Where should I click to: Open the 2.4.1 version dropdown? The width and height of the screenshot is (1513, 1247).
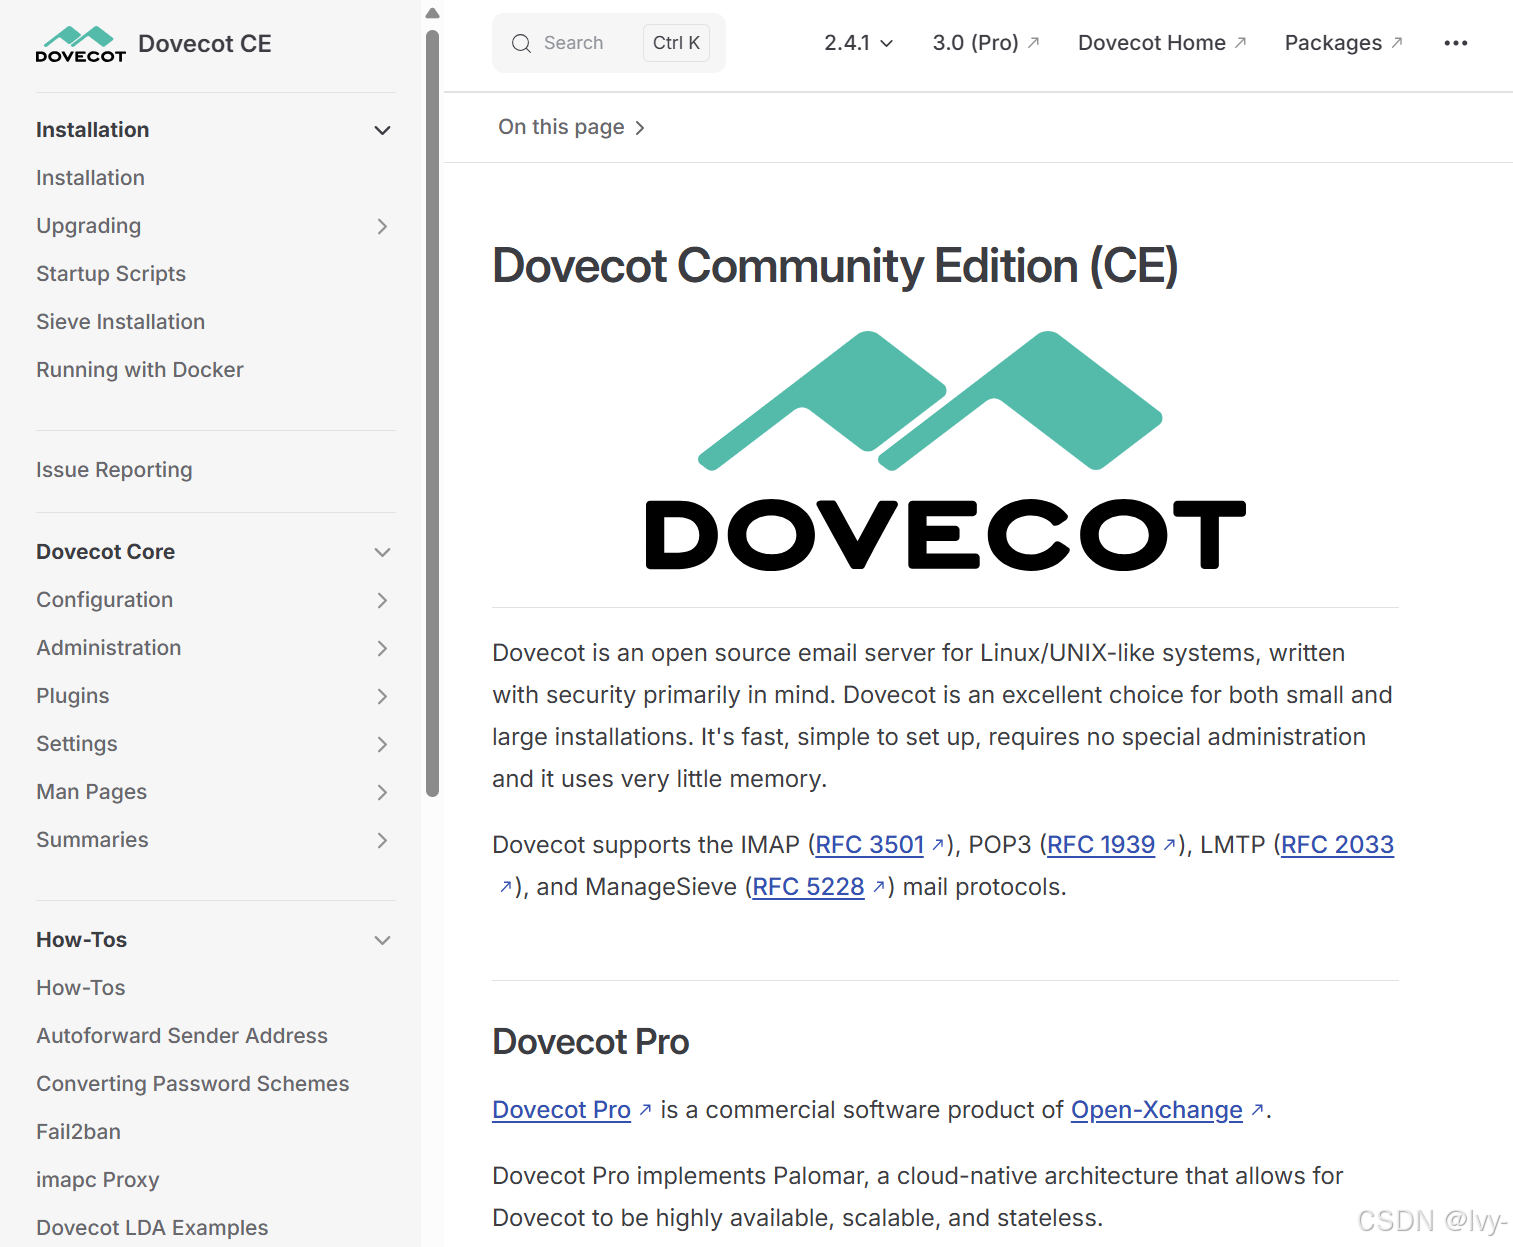(x=858, y=43)
